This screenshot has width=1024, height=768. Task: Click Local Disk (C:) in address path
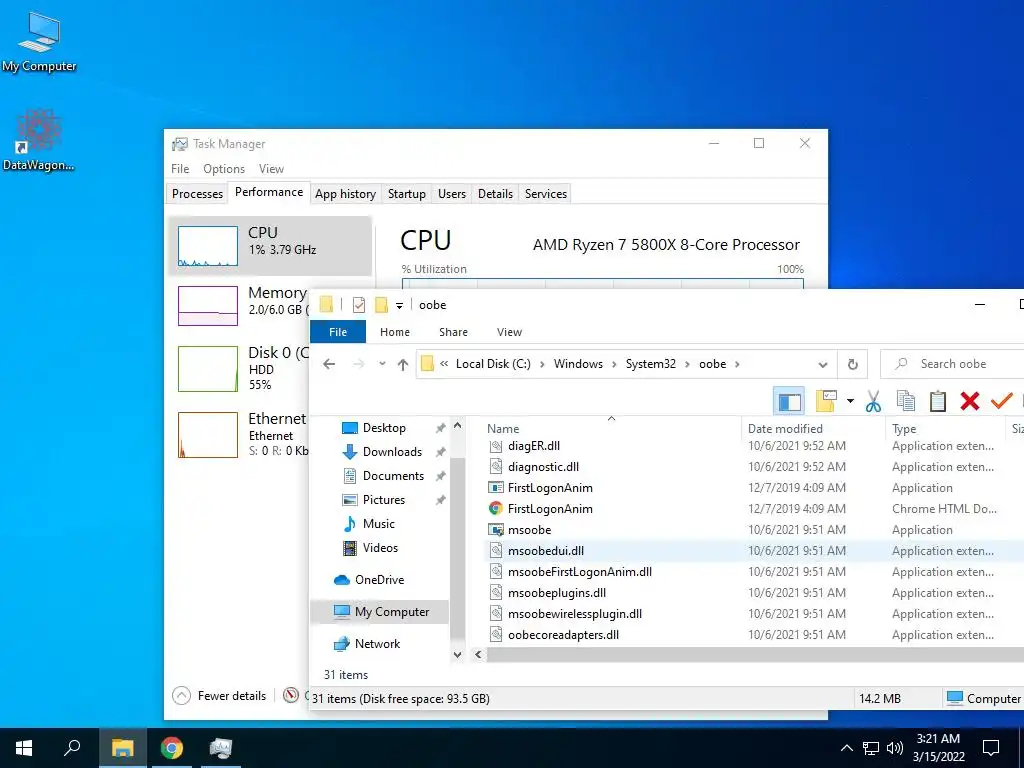[x=493, y=364]
